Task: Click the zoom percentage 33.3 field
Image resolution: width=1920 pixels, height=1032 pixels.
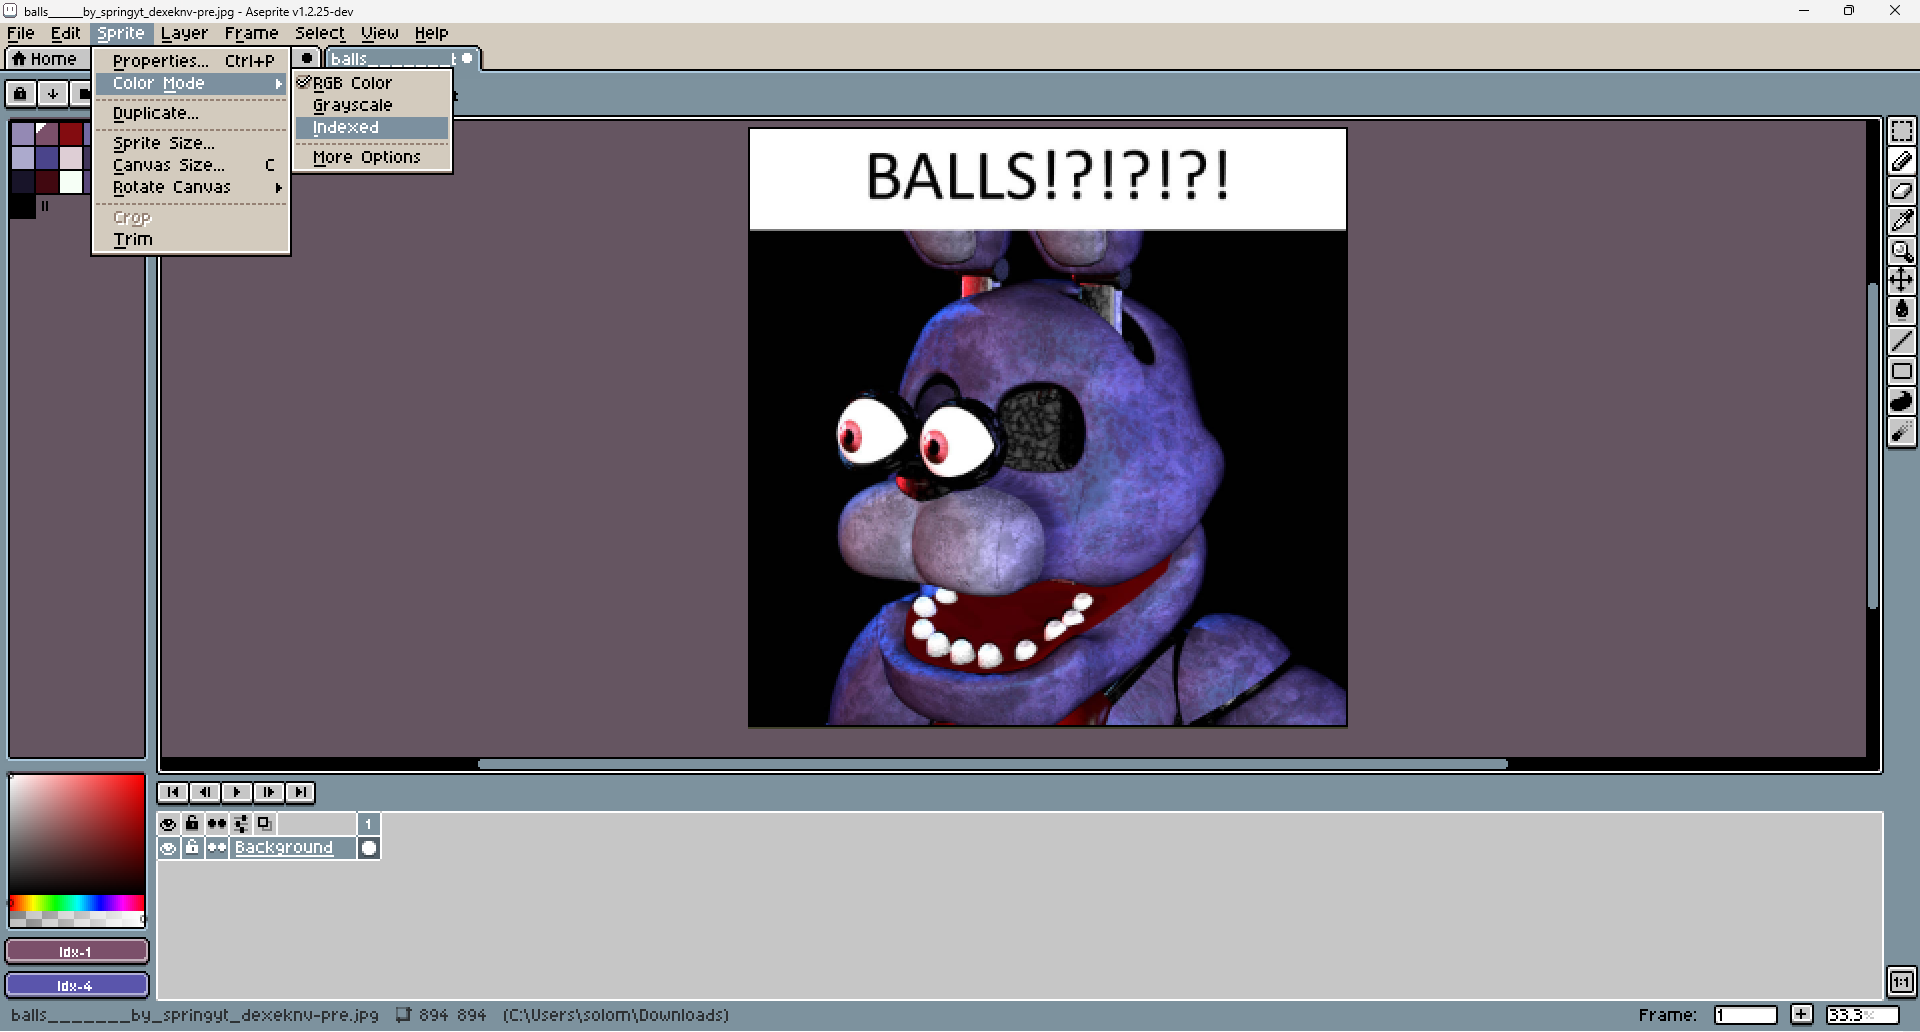Action: point(1862,1015)
